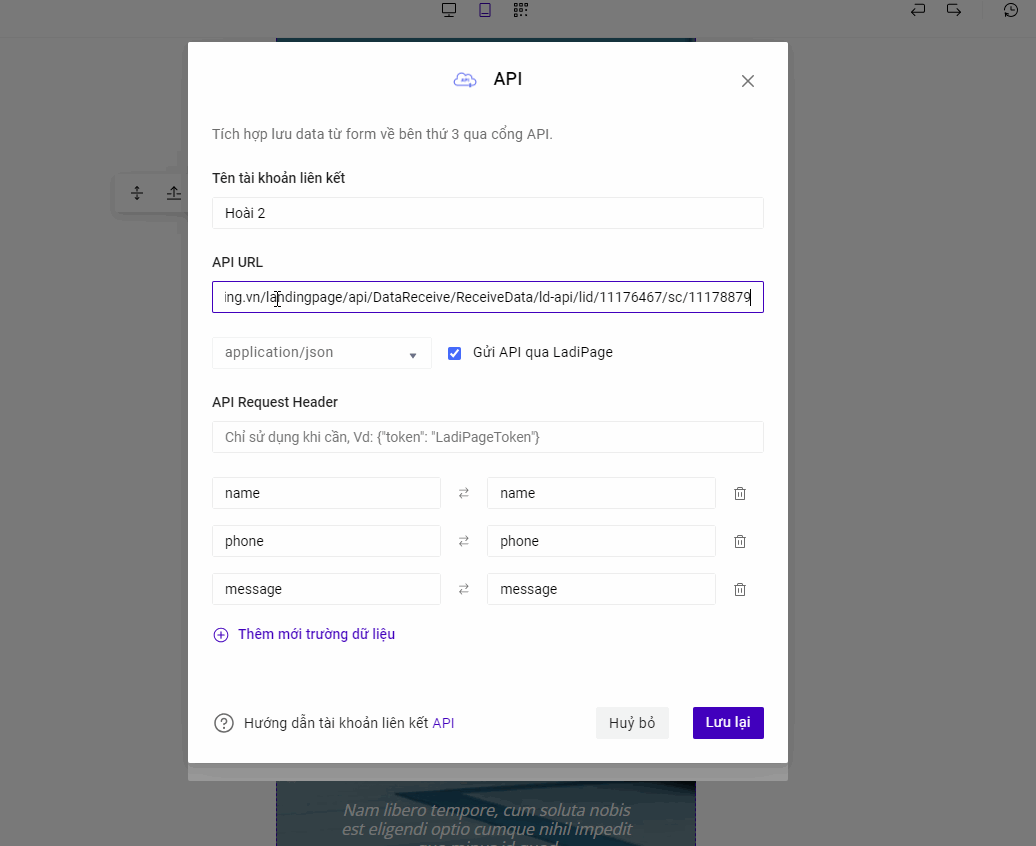Switch to mobile view icon
Viewport: 1036px width, 846px height.
[485, 10]
